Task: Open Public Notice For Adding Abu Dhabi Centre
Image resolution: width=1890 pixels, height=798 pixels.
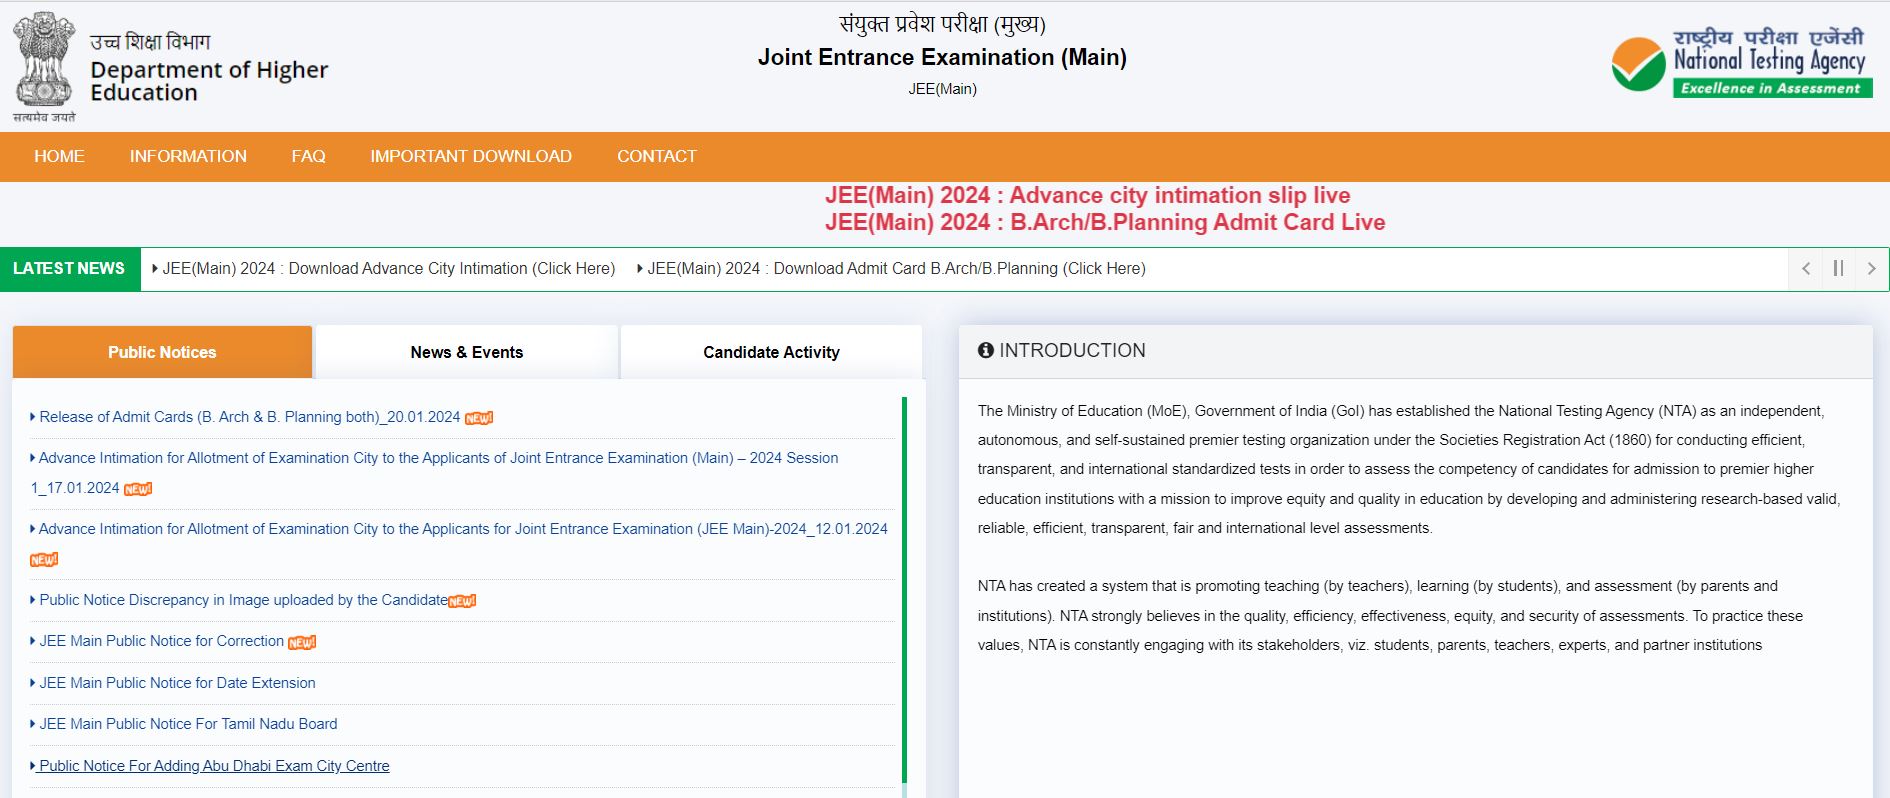Action: pyautogui.click(x=214, y=766)
